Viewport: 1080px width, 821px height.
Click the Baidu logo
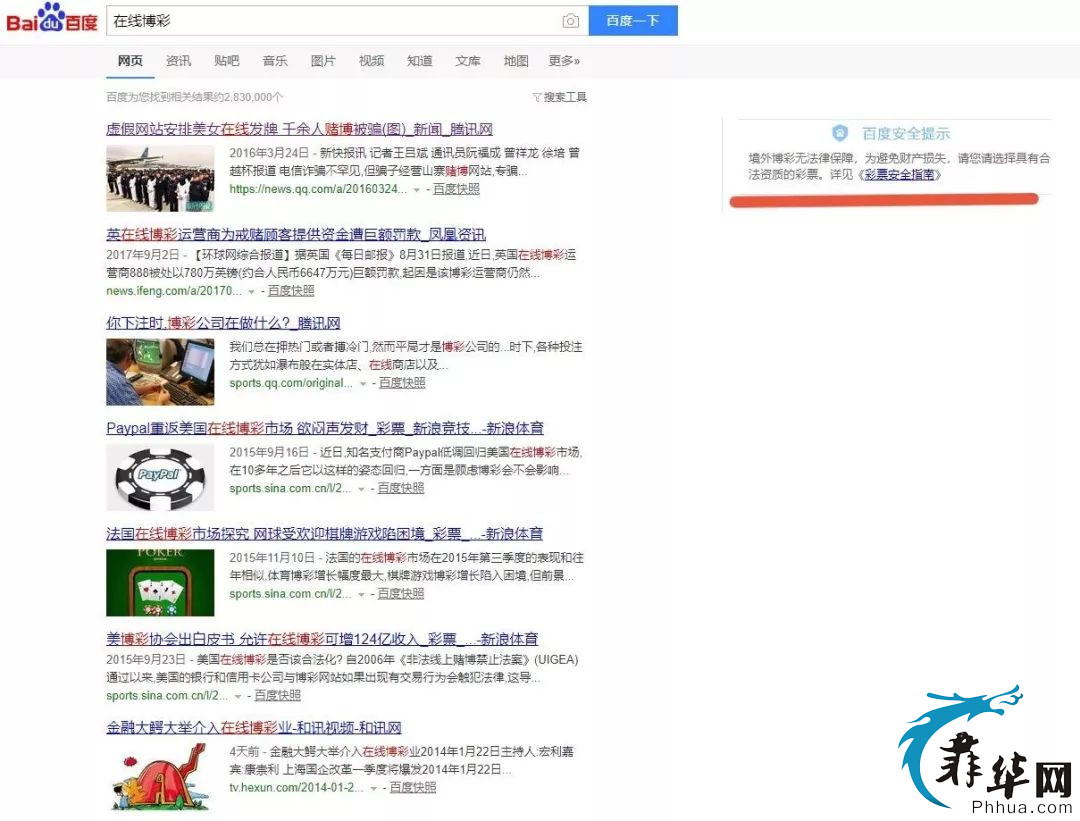pyautogui.click(x=52, y=19)
